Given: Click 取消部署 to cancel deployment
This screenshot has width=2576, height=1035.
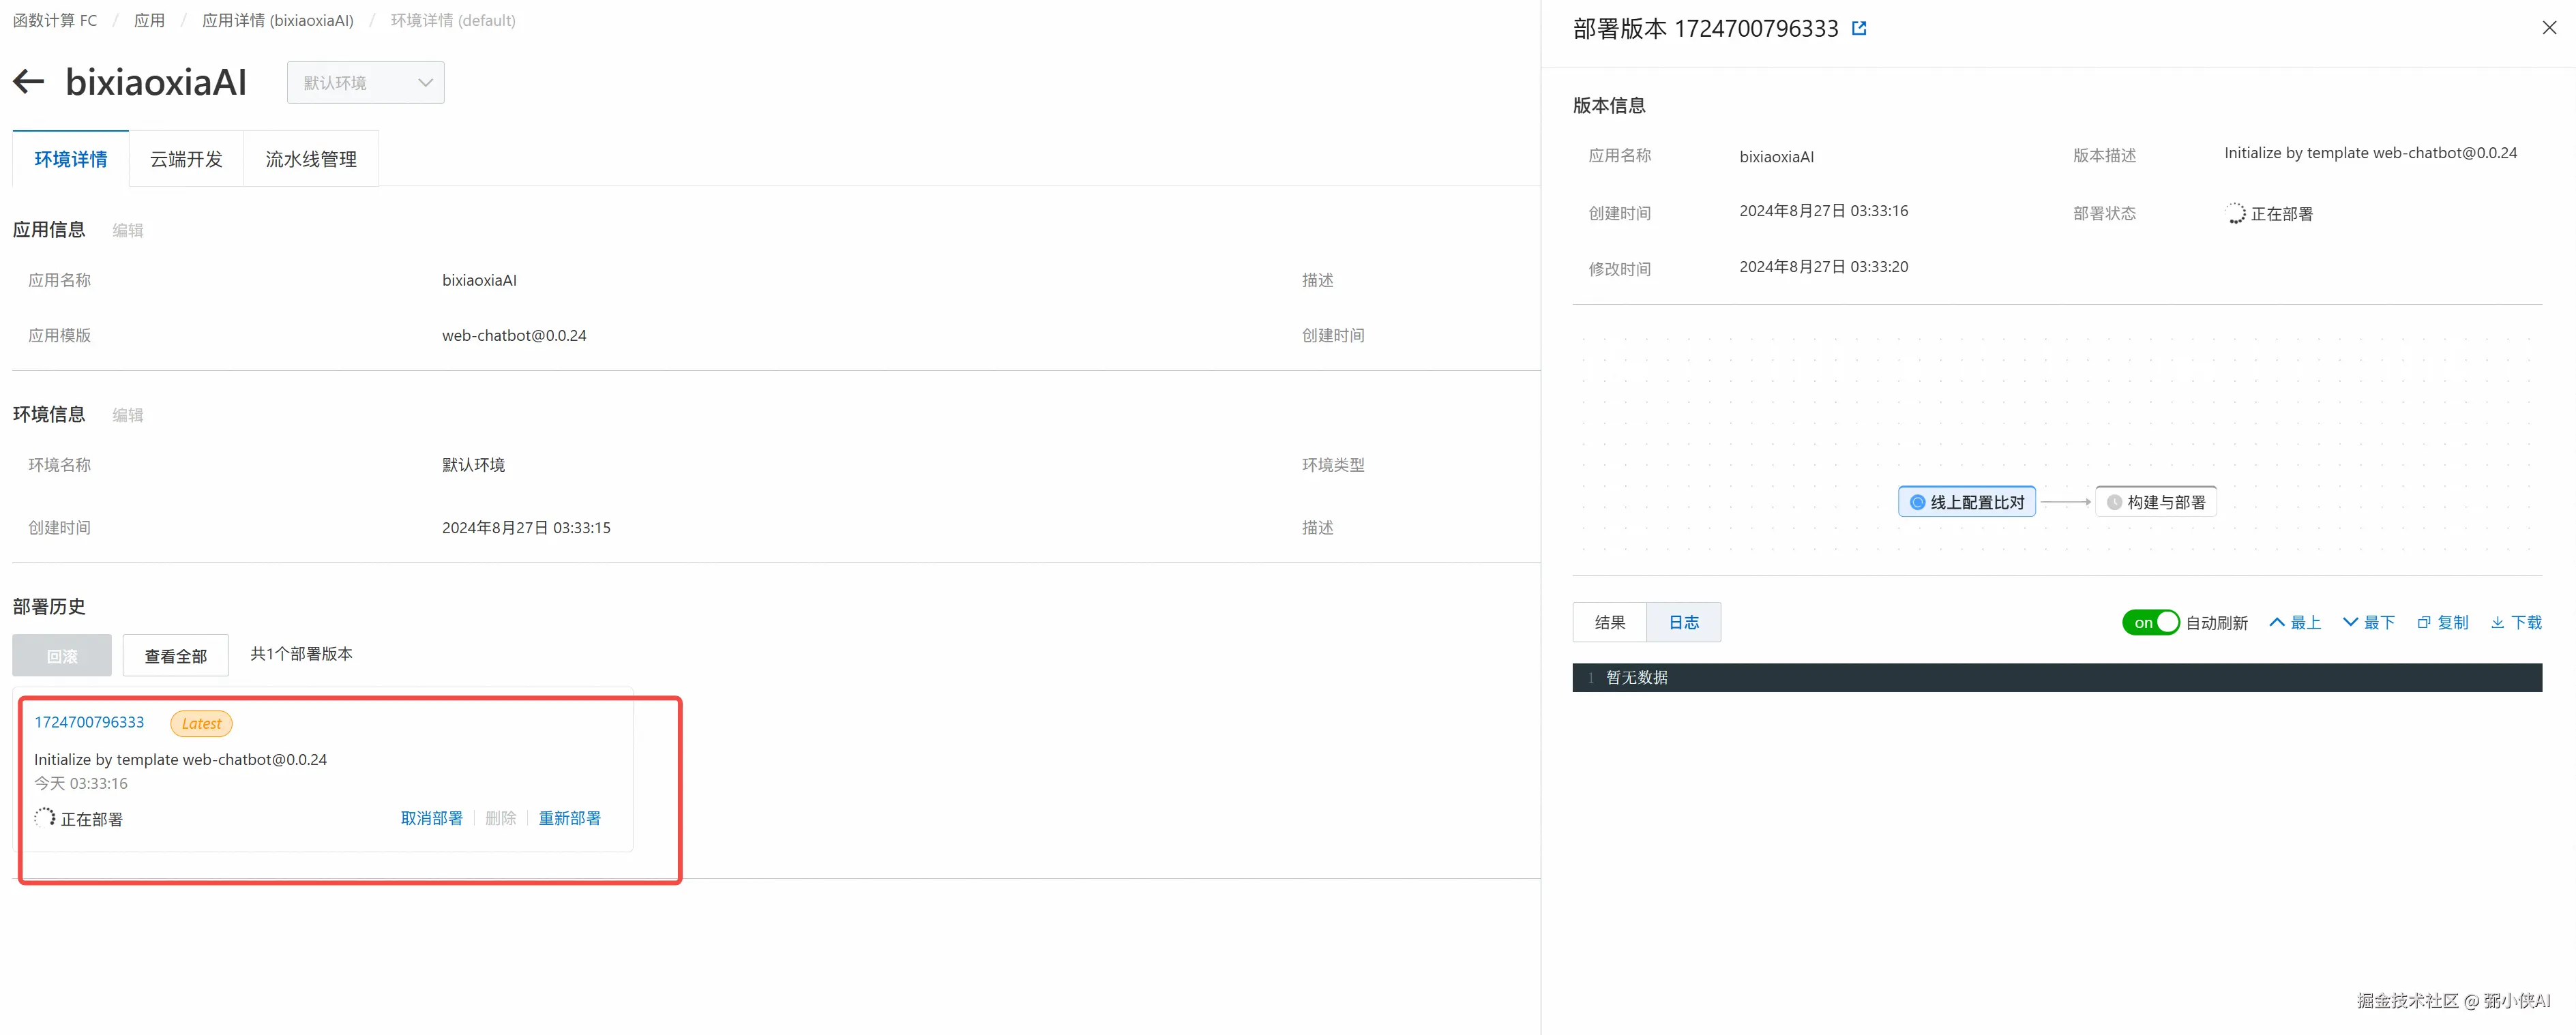Looking at the screenshot, I should [431, 818].
